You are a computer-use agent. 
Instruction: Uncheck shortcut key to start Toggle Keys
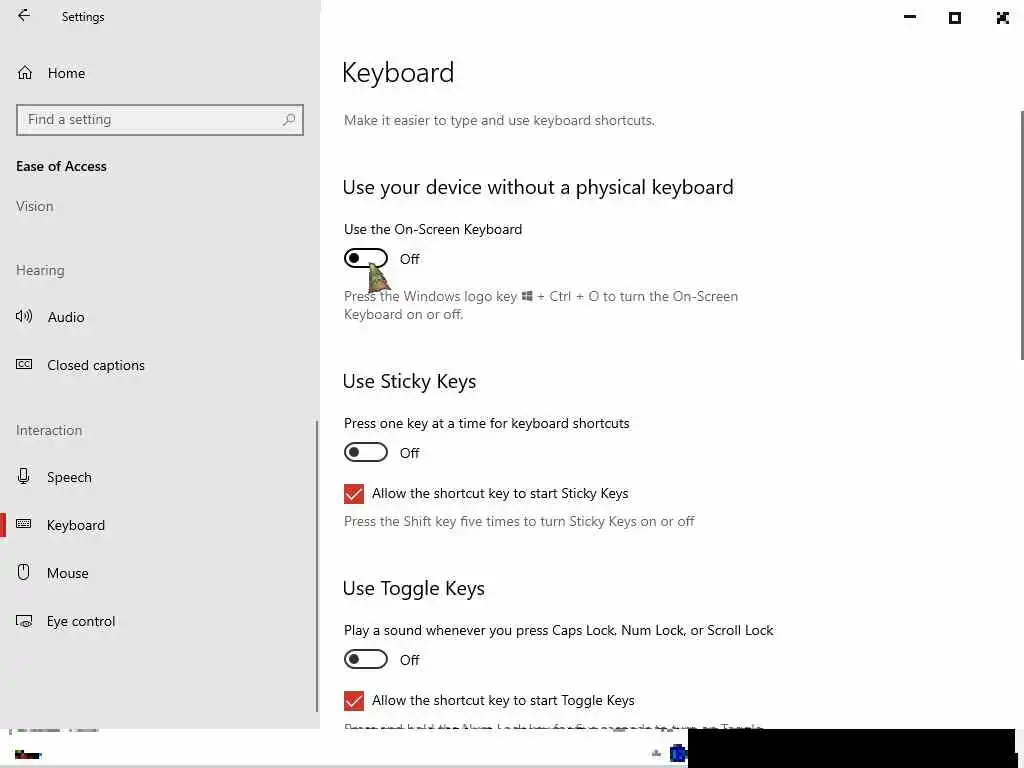354,701
